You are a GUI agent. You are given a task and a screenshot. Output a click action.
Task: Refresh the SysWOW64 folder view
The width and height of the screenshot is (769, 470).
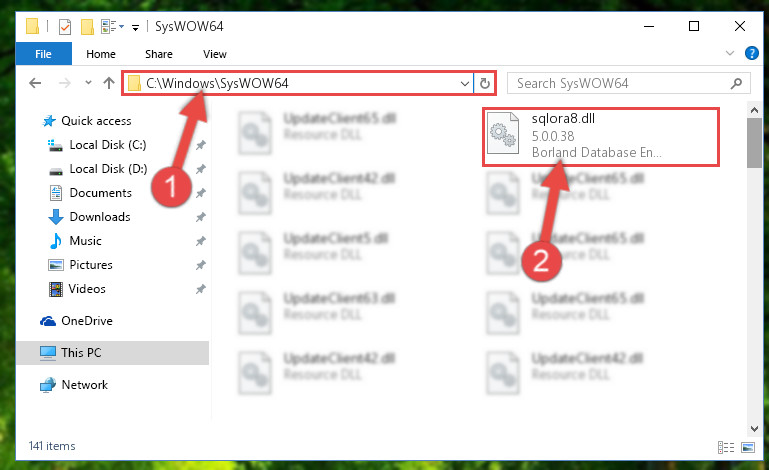485,83
